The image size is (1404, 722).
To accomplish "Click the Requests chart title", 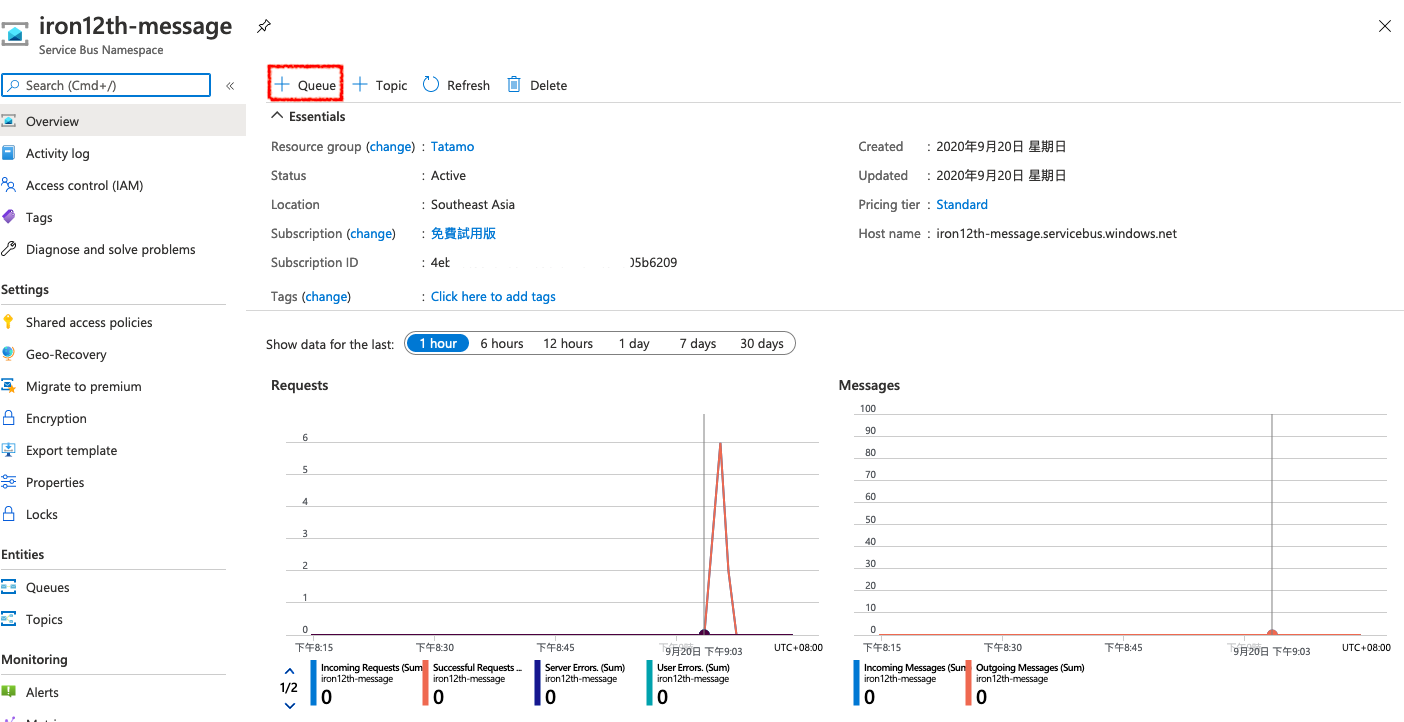I will [x=300, y=385].
